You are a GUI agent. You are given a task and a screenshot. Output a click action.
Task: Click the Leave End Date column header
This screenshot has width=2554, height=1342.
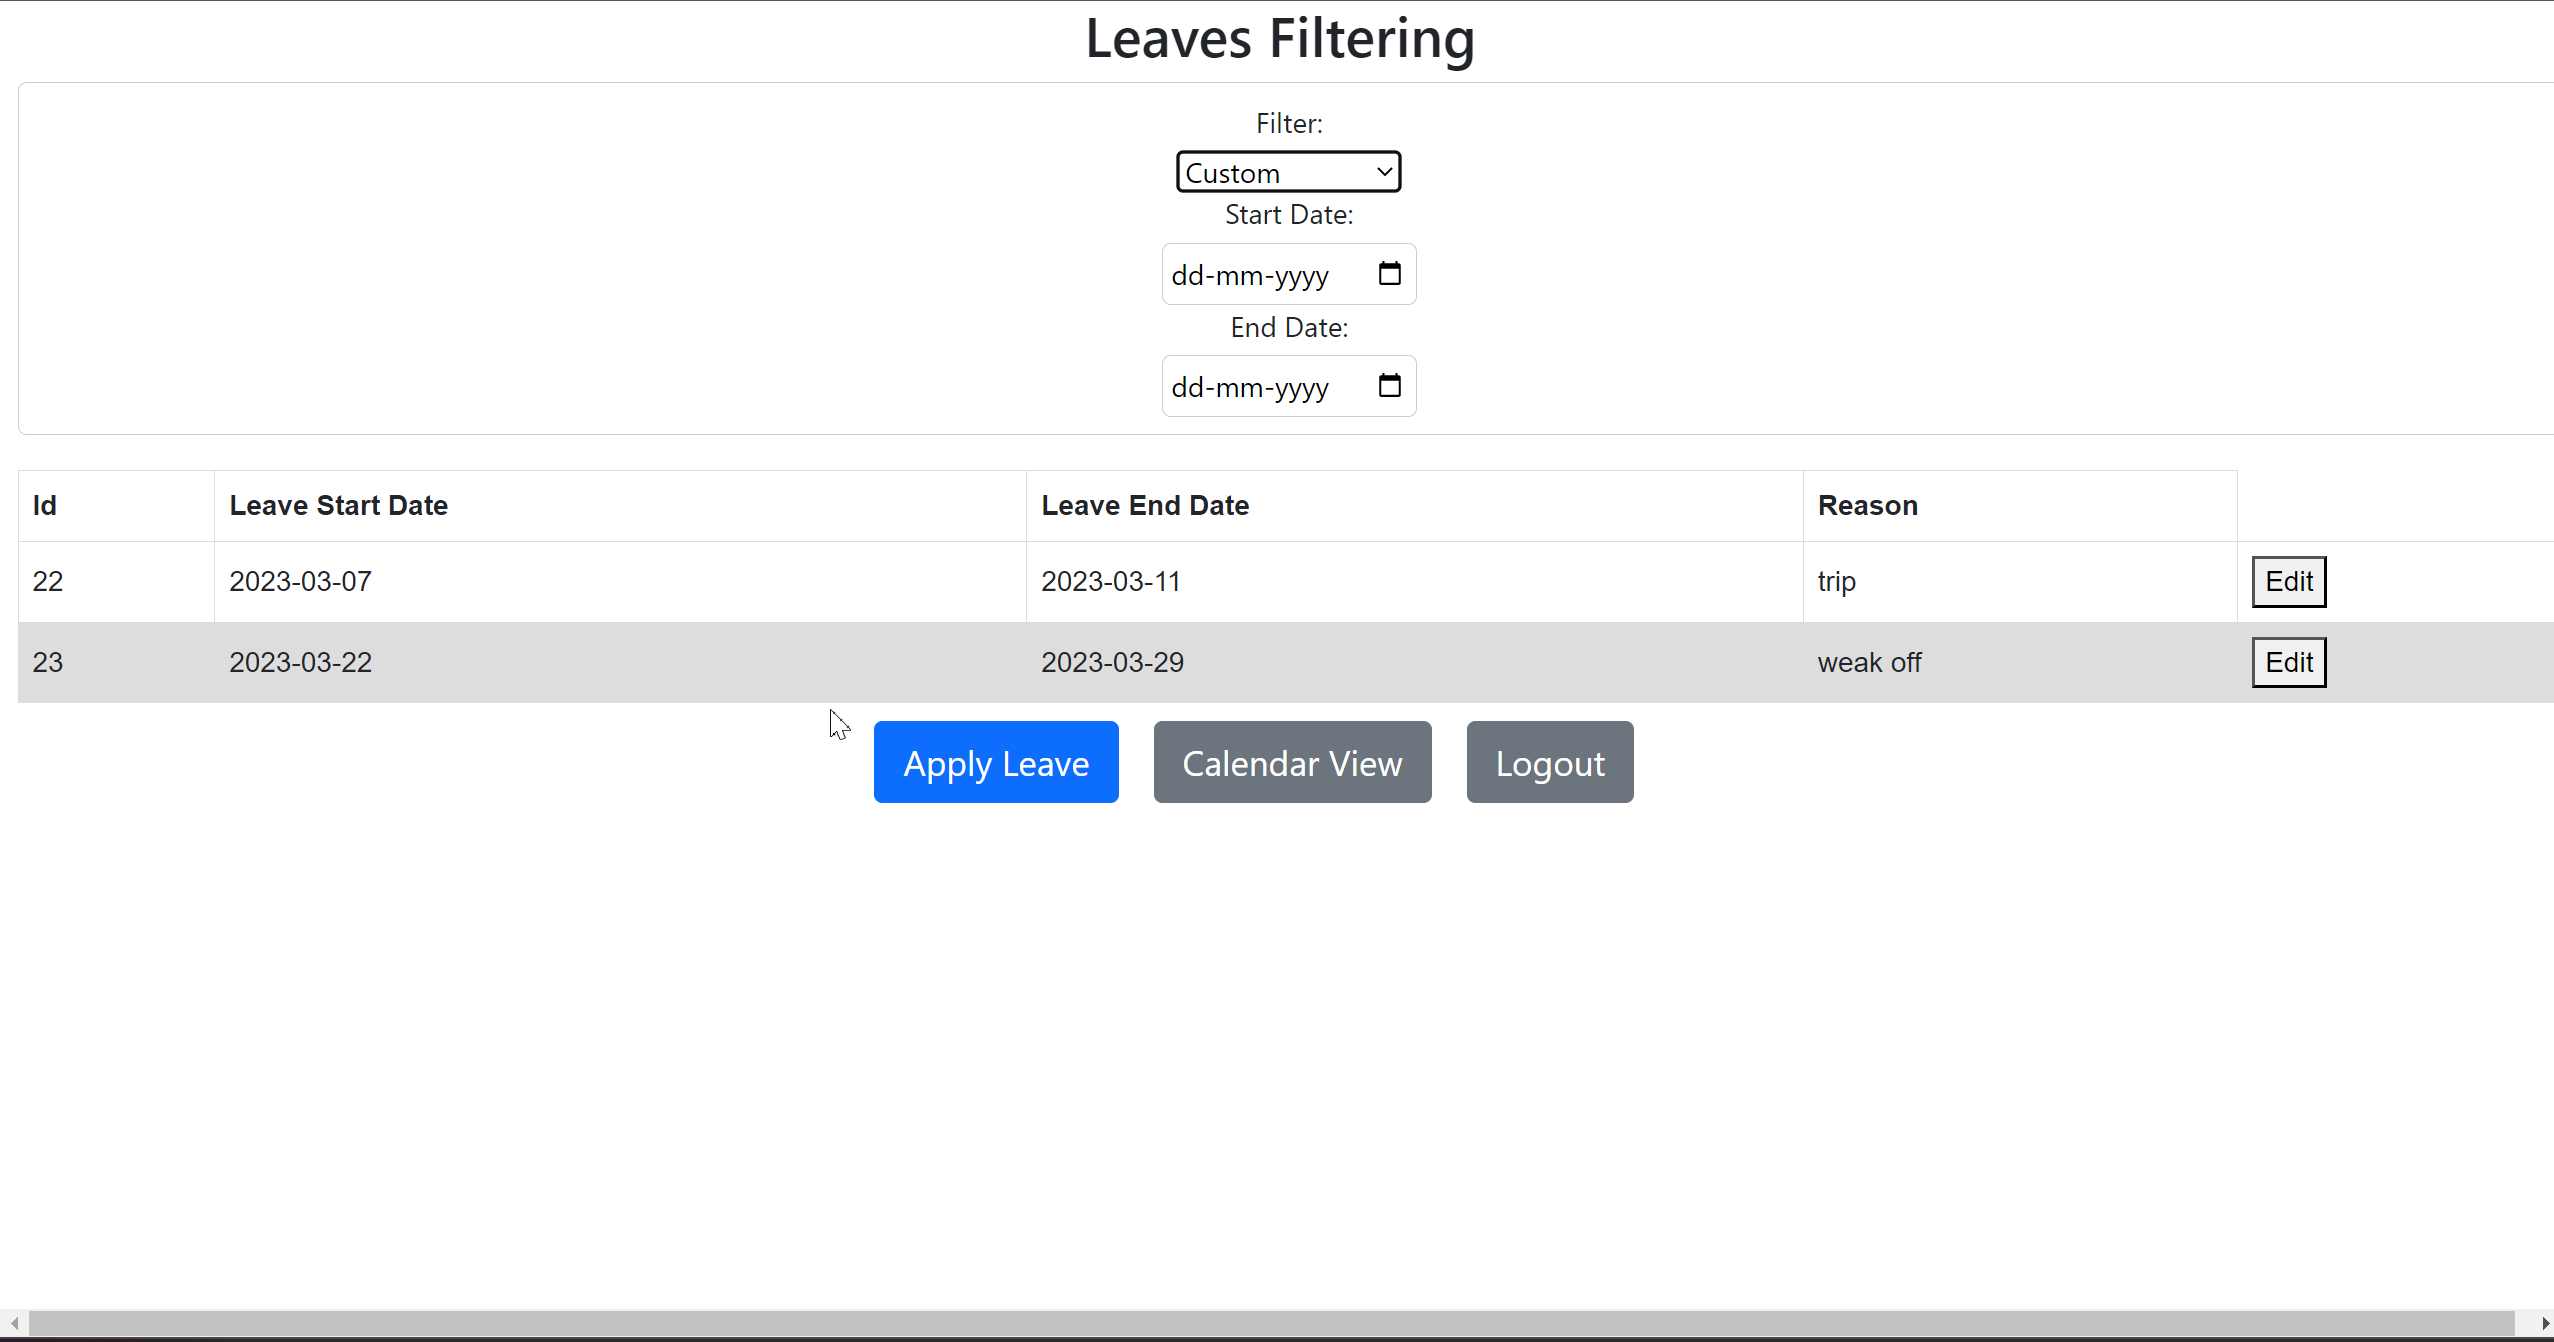(x=1145, y=505)
